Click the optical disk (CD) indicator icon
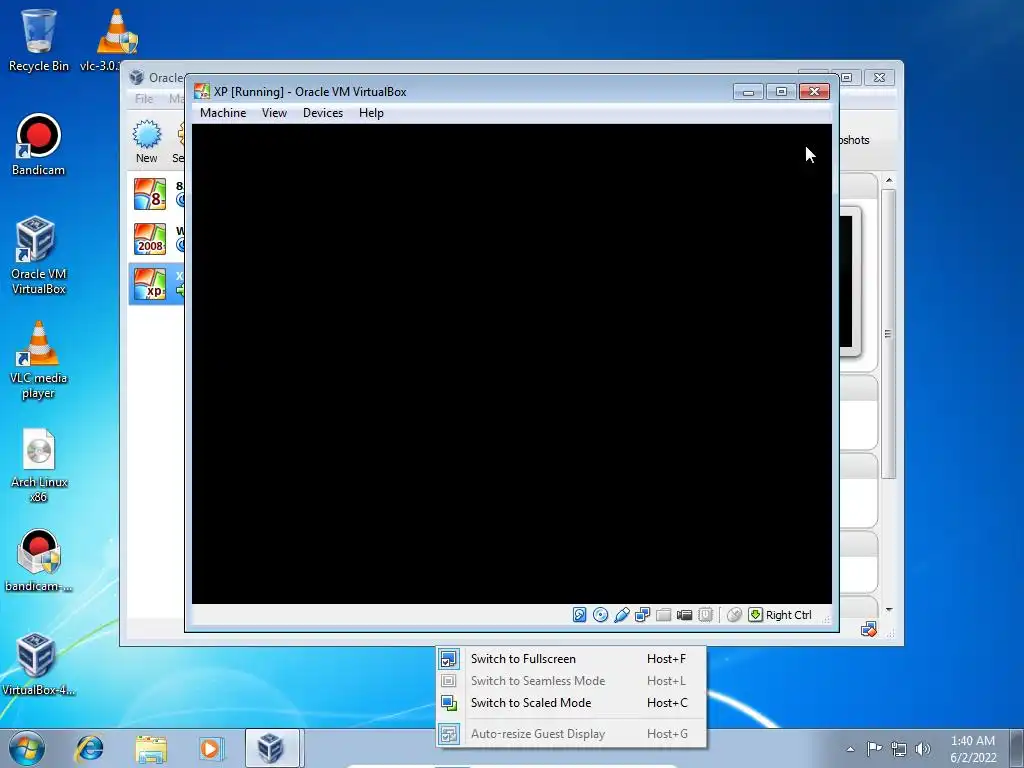The width and height of the screenshot is (1024, 768). 600,615
